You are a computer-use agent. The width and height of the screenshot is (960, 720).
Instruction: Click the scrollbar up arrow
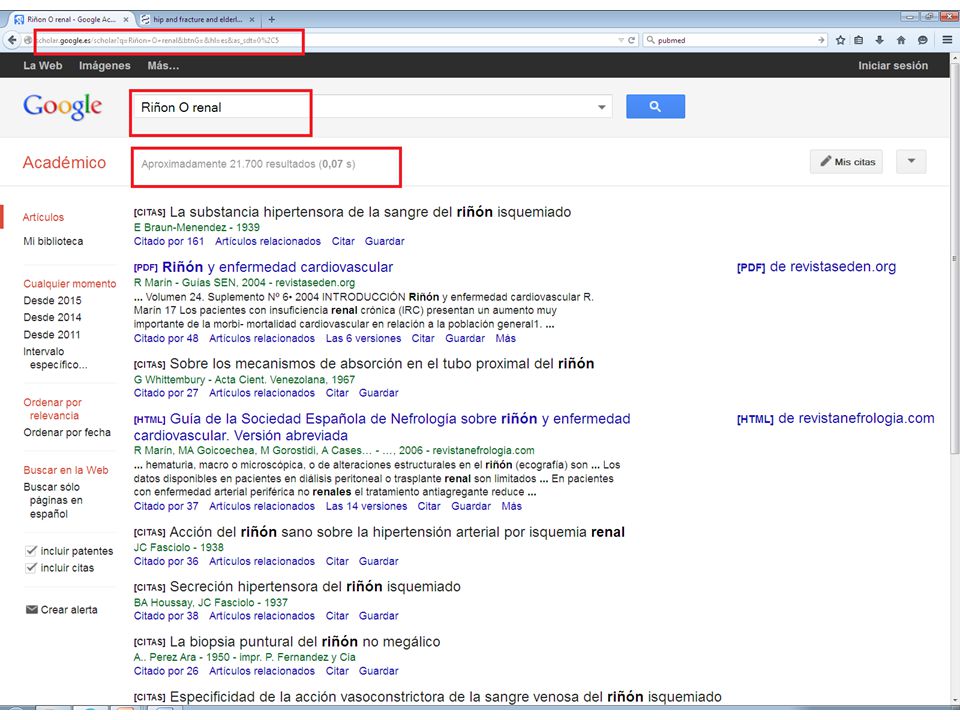(954, 59)
